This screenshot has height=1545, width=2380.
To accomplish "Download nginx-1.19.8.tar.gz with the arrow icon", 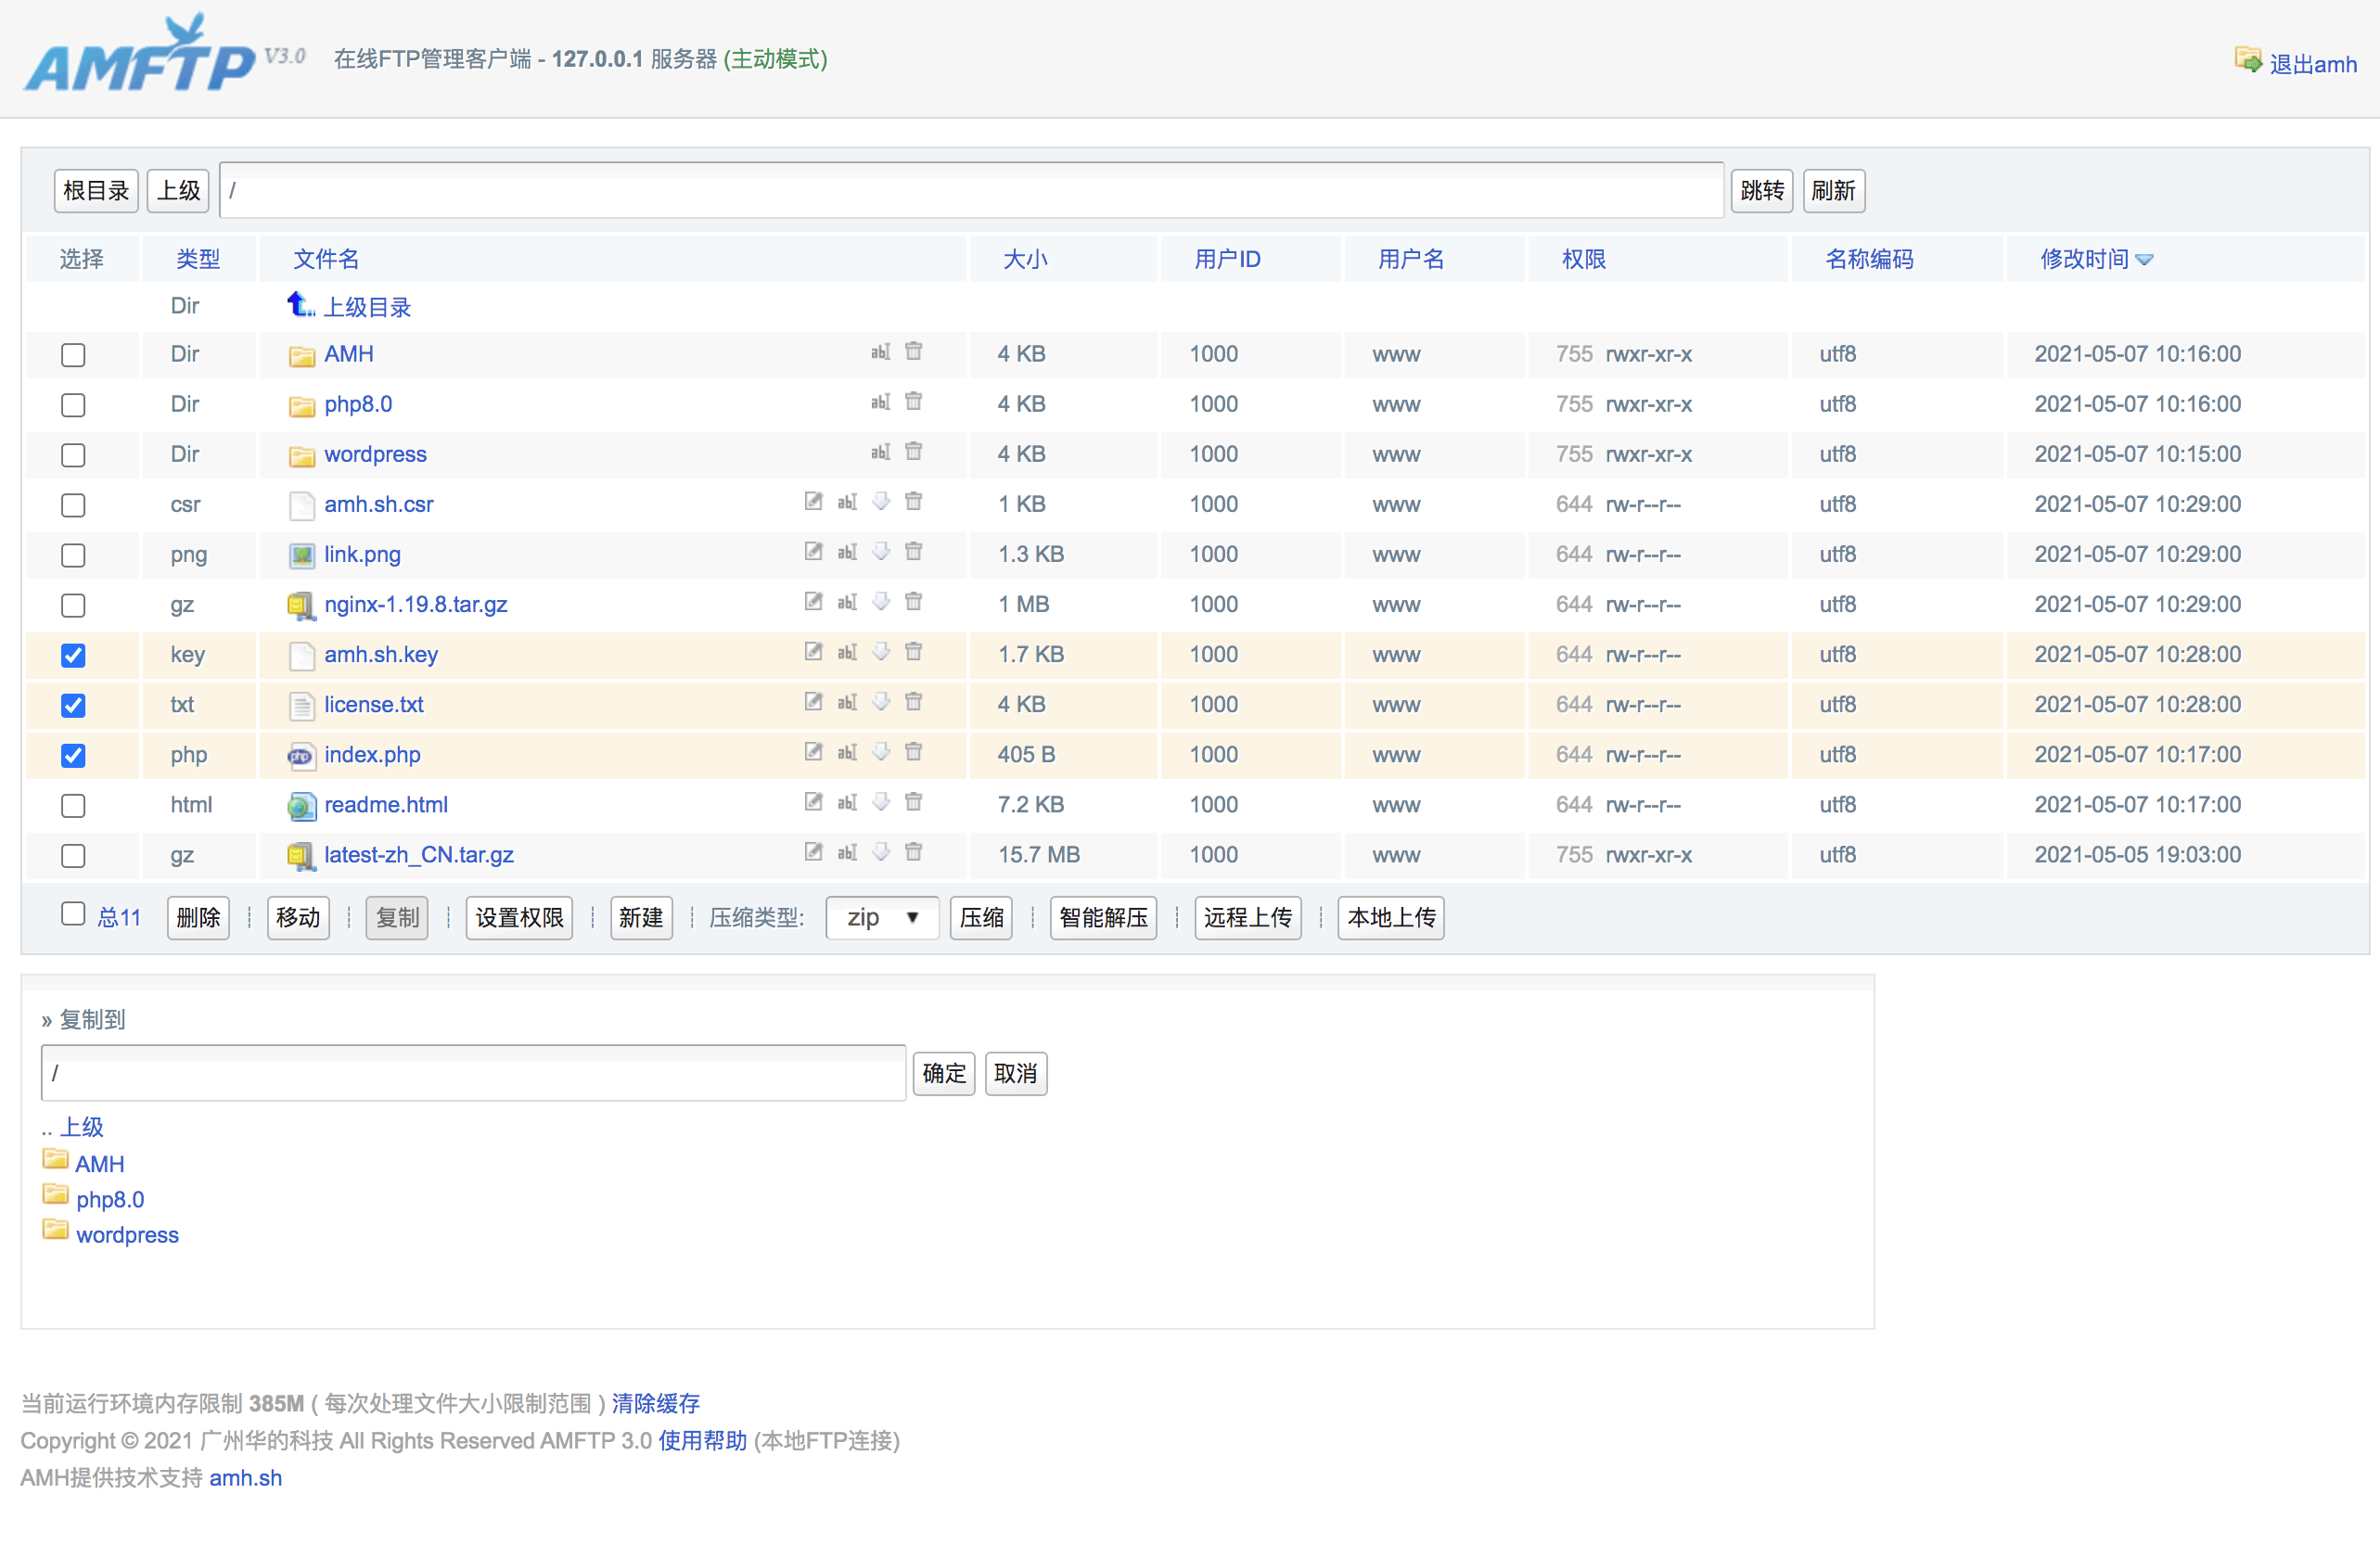I will (881, 601).
